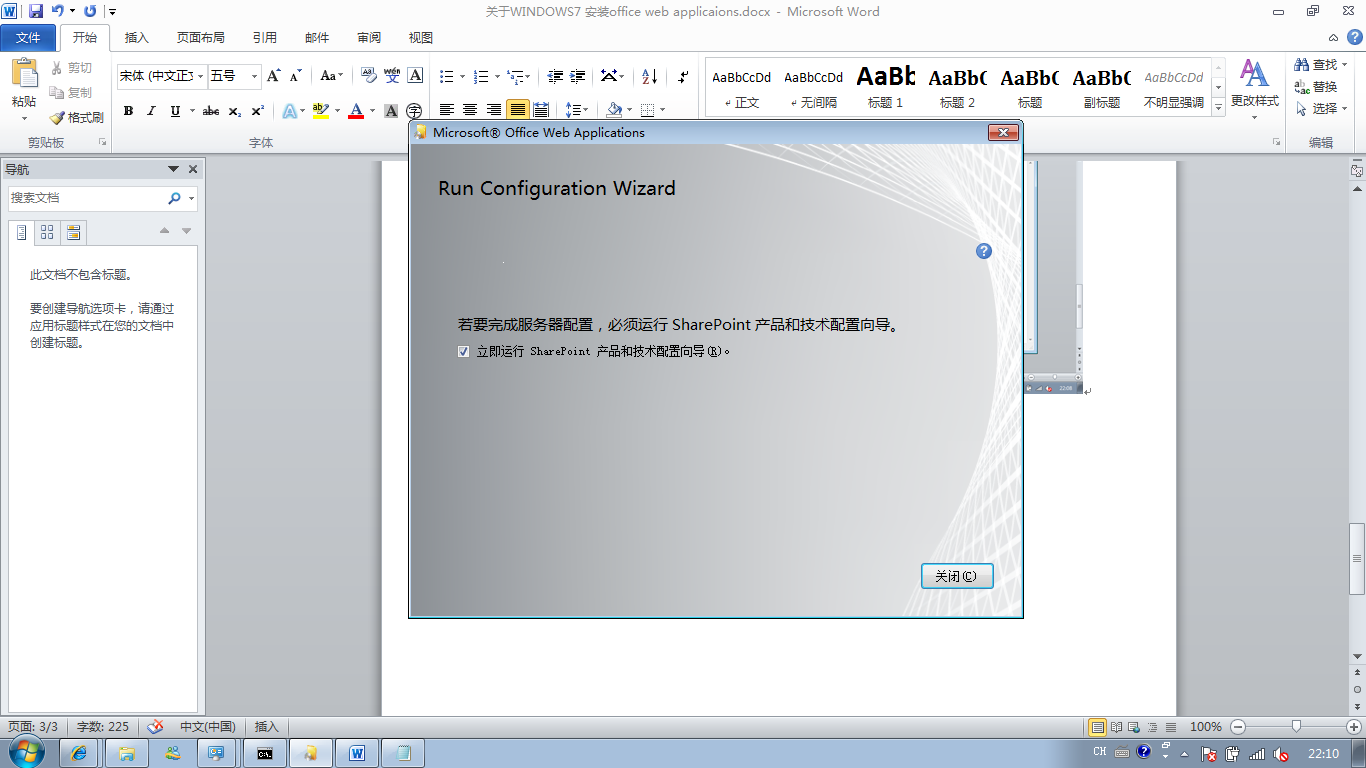Click the 关闭(C) button in the wizard
Viewport: 1366px width, 768px height.
click(957, 576)
